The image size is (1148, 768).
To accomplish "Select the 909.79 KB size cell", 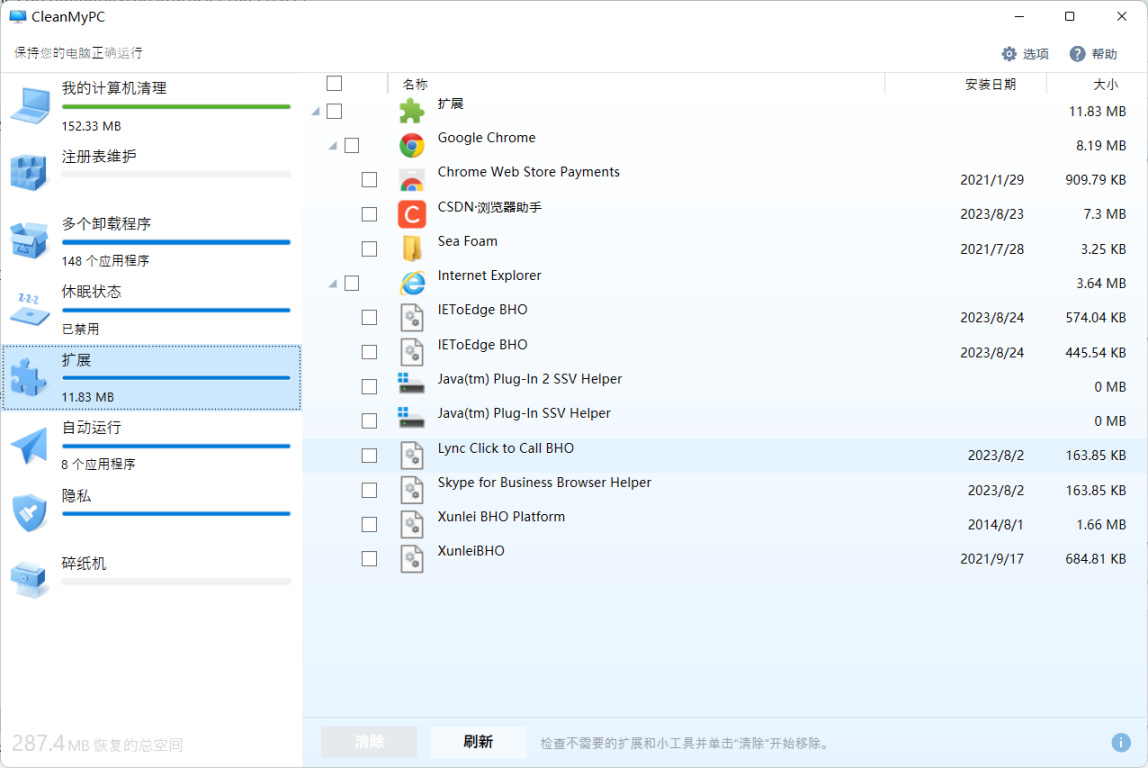I will tap(1095, 180).
